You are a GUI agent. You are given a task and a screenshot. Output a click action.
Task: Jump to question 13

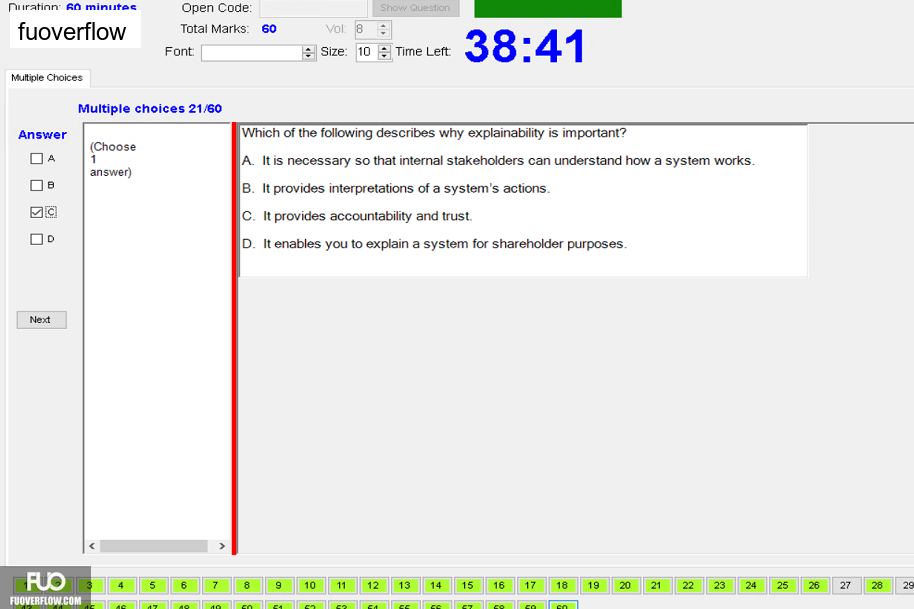(405, 585)
